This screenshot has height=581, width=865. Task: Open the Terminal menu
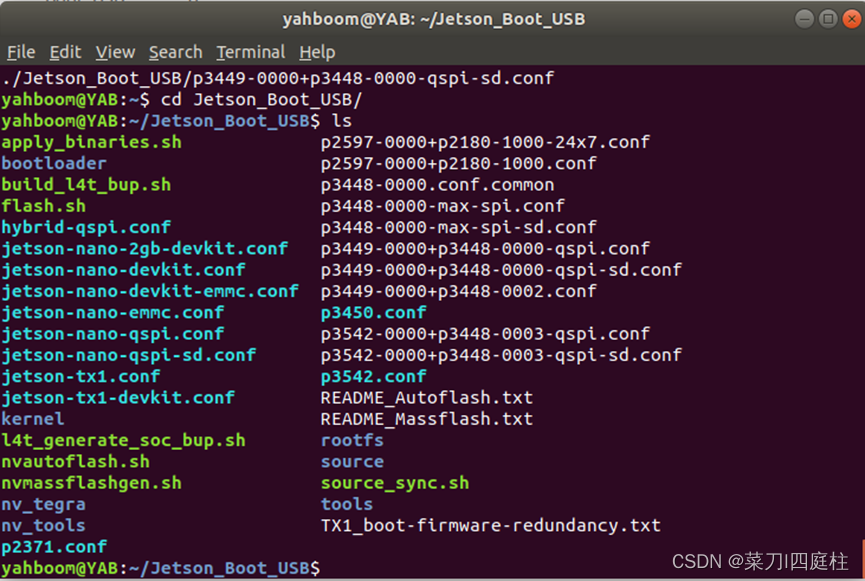(250, 52)
